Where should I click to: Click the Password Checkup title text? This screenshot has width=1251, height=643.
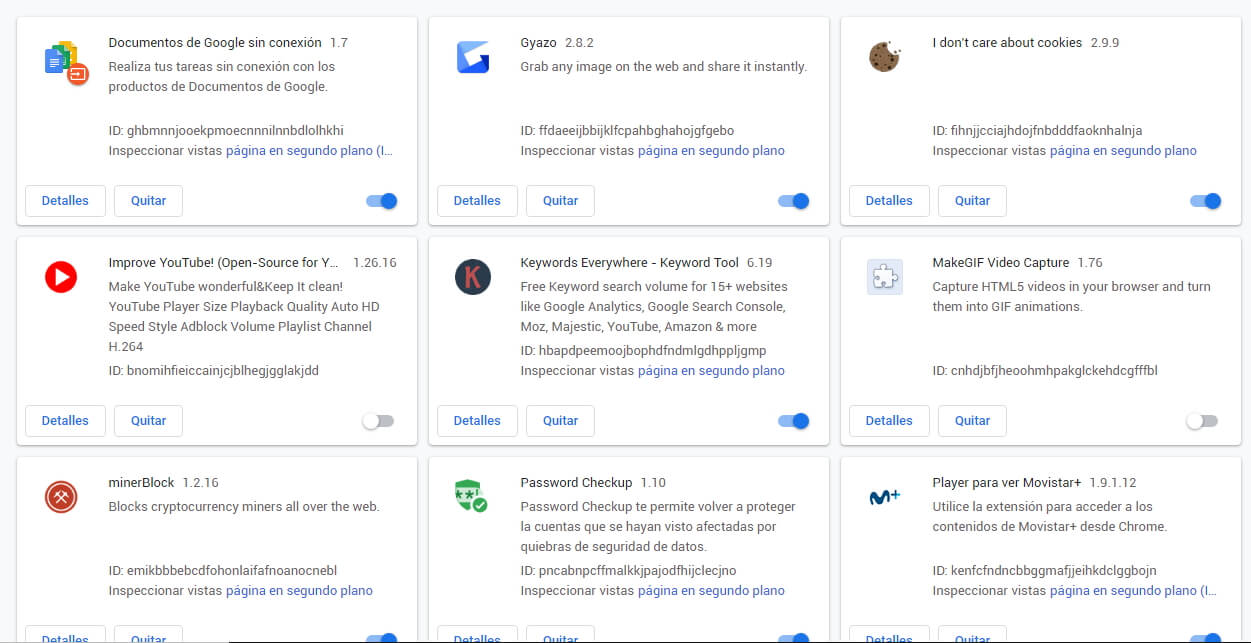pyautogui.click(x=576, y=483)
